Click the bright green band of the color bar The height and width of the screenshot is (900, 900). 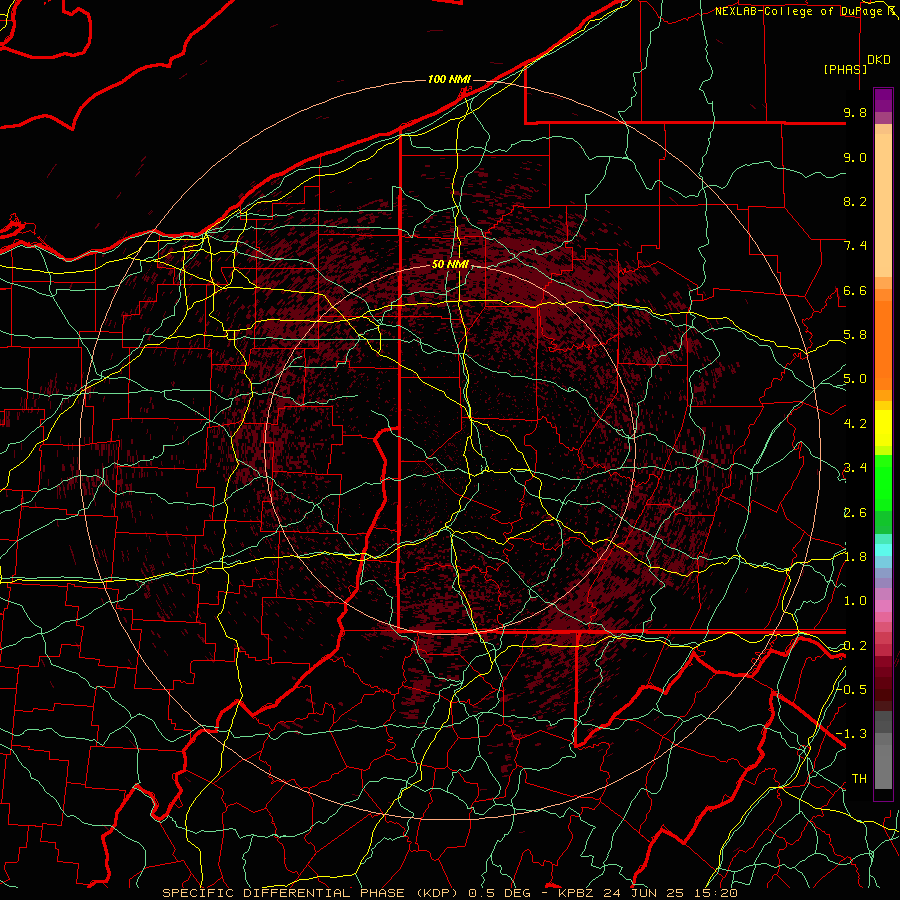tap(883, 483)
